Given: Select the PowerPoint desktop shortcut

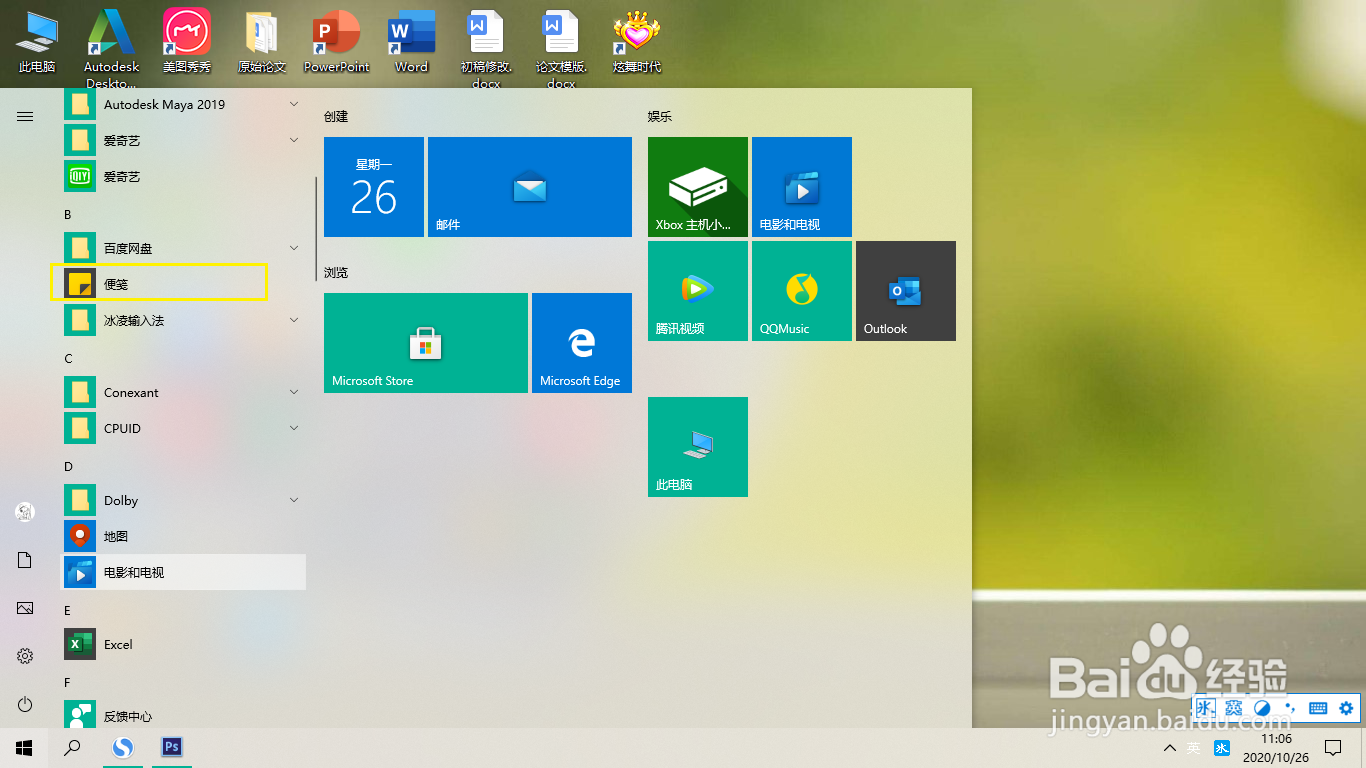Looking at the screenshot, I should tap(337, 42).
